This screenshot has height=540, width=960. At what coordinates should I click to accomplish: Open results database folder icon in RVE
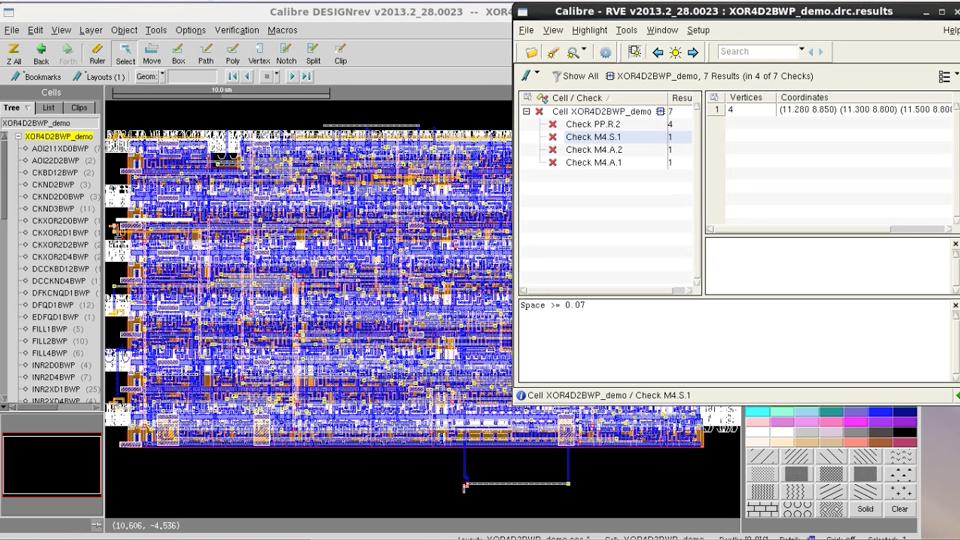pyautogui.click(x=531, y=53)
